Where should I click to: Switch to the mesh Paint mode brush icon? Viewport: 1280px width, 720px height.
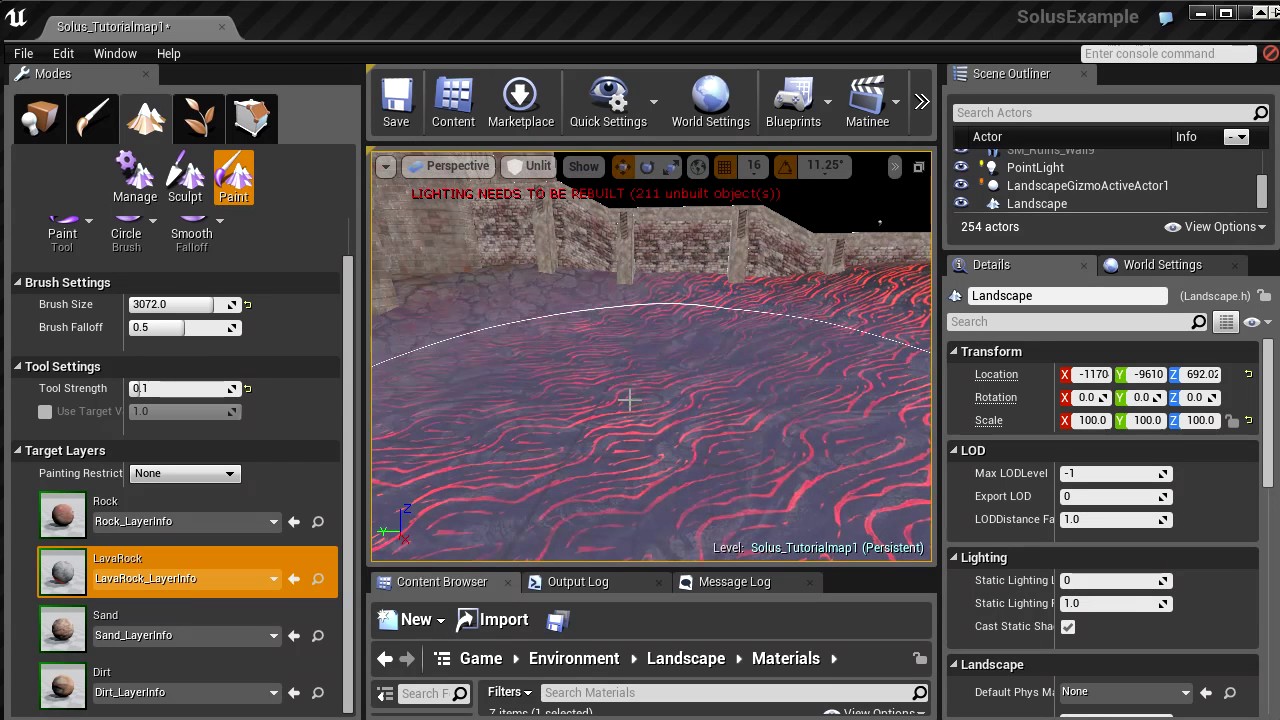pyautogui.click(x=93, y=118)
